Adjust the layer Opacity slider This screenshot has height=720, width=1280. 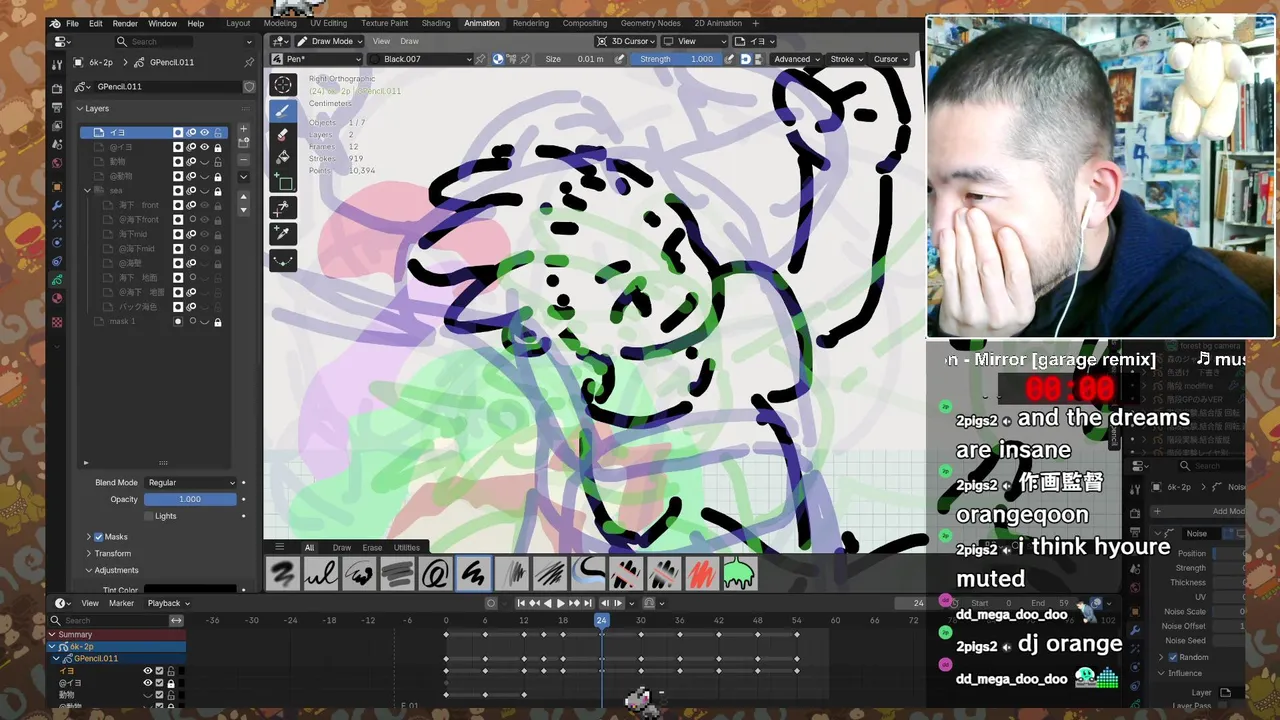point(190,499)
